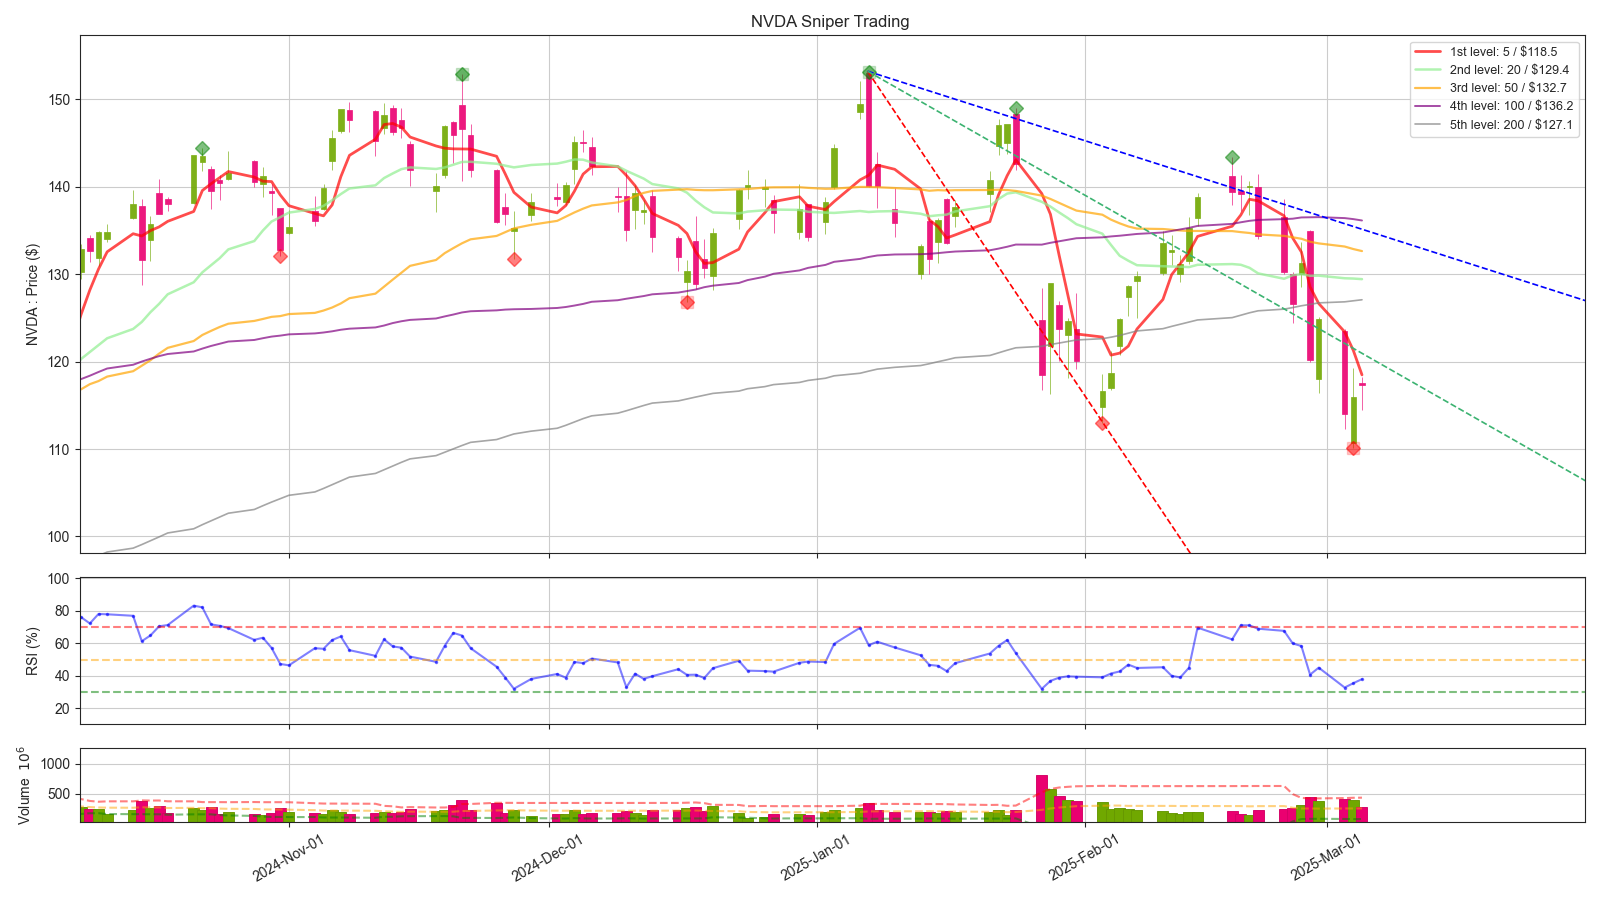1600x900 pixels.
Task: Click the 1000 tick on volume axis
Action: point(56,764)
